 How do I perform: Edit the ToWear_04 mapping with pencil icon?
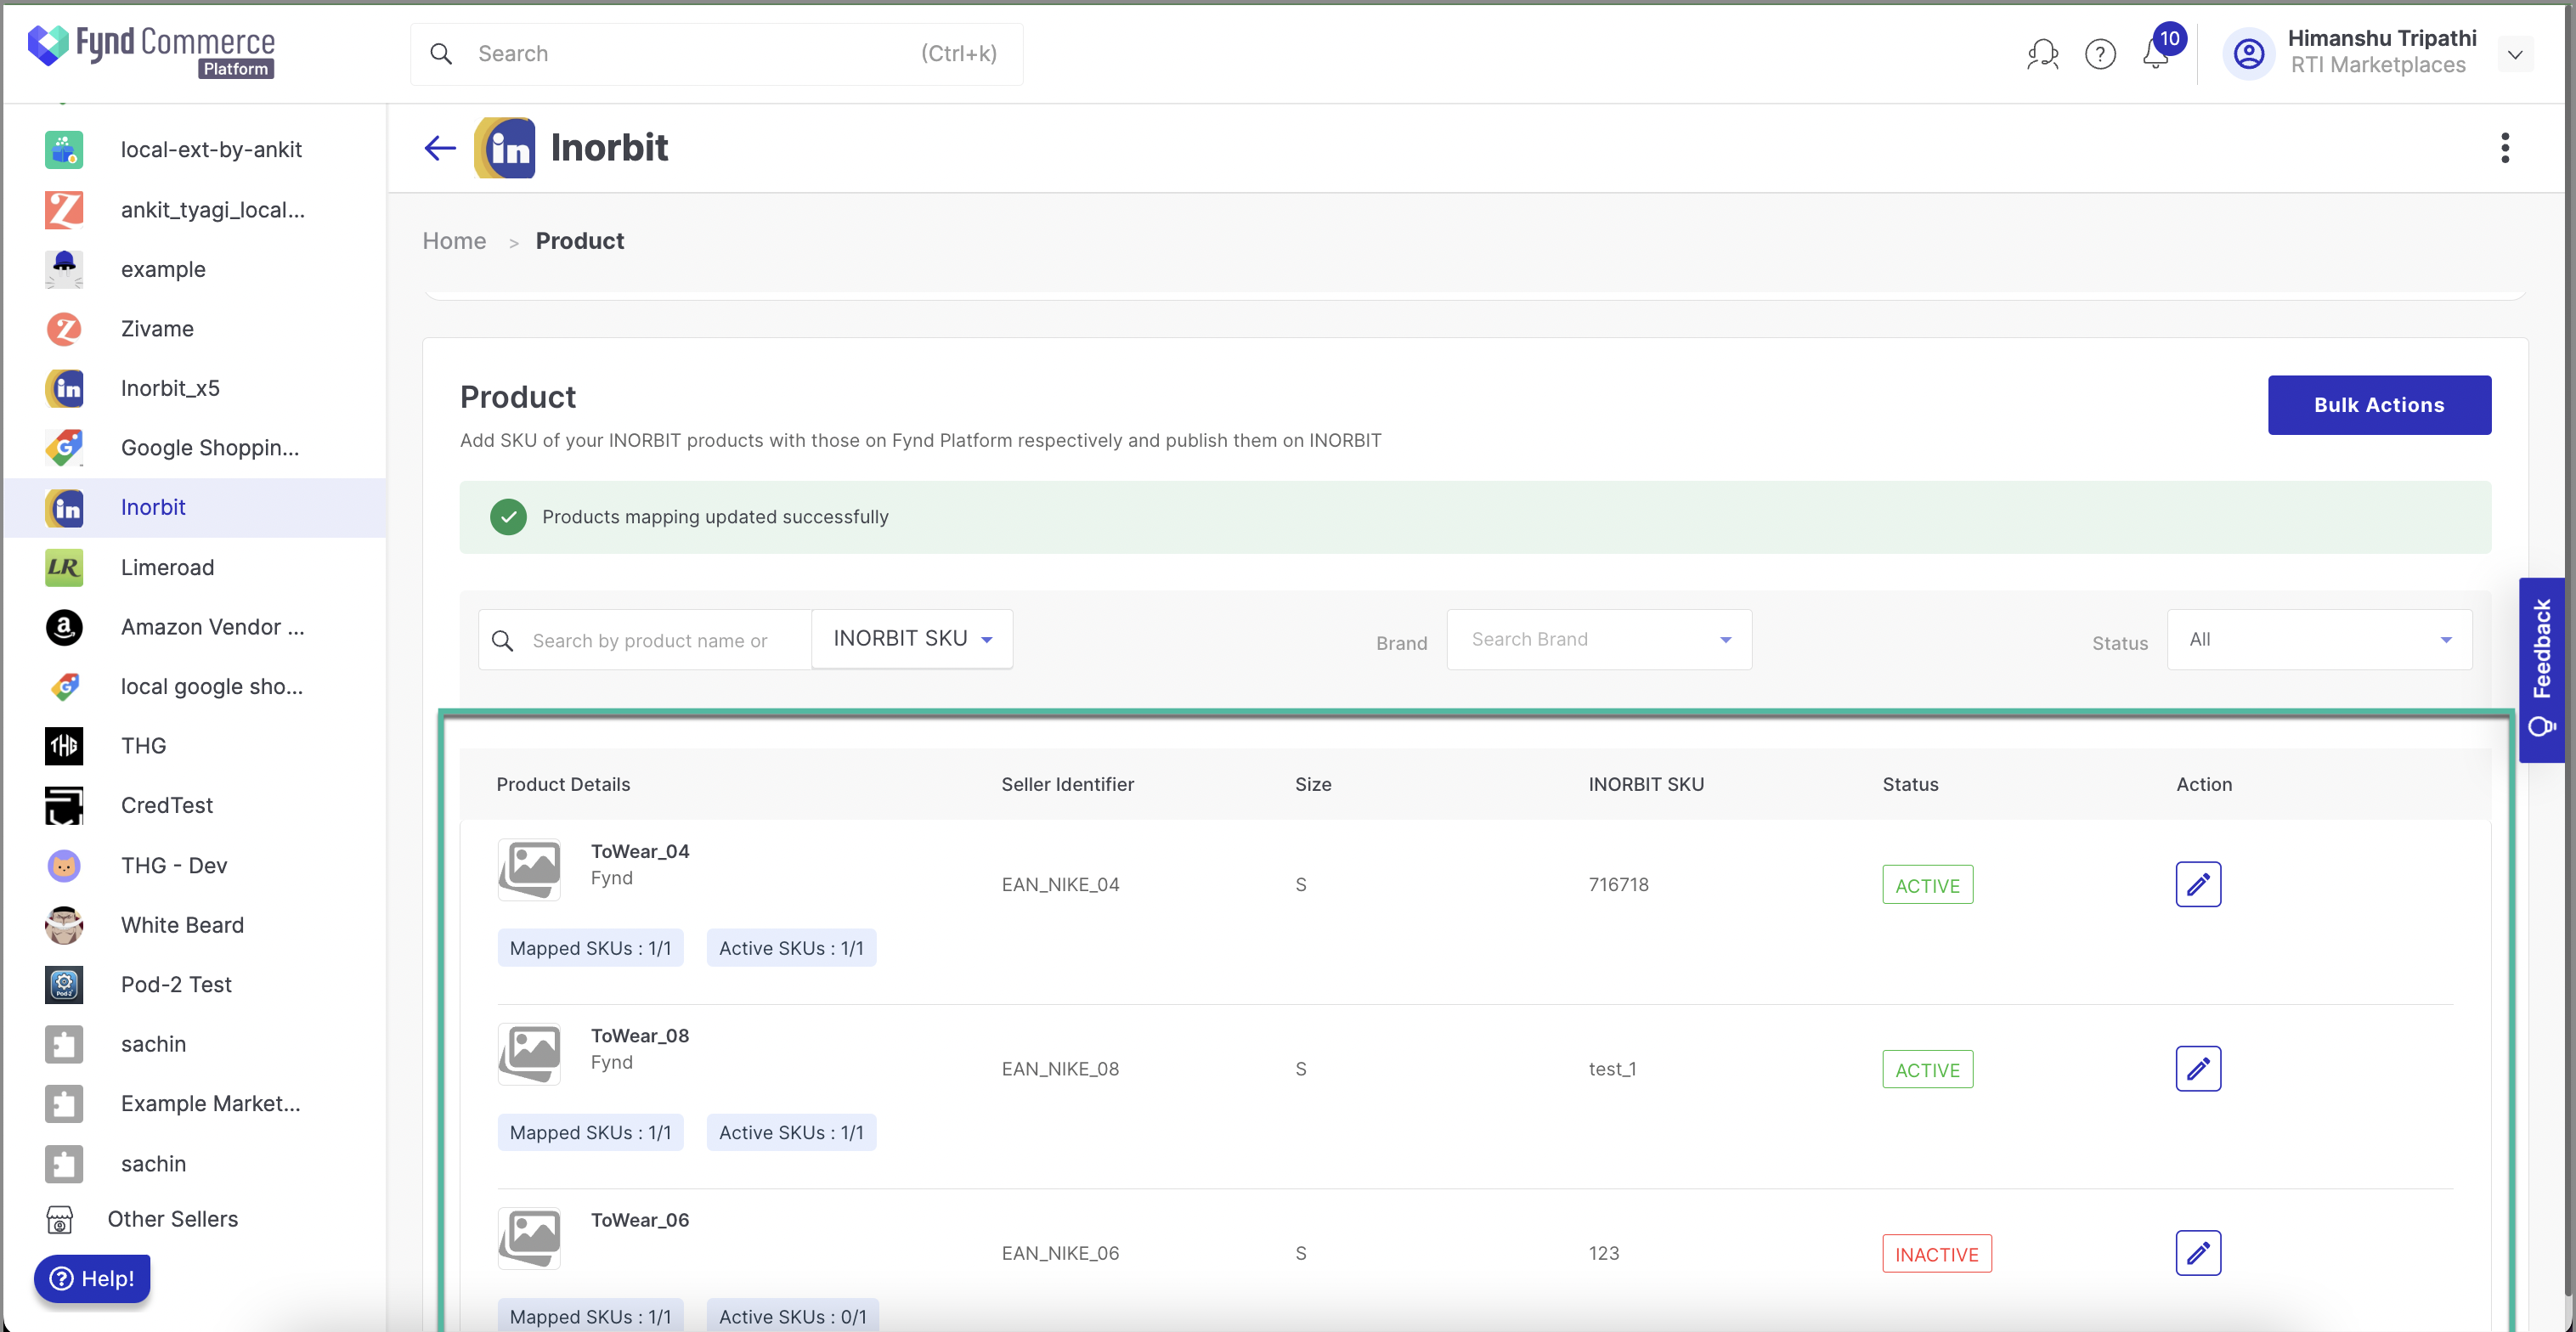click(x=2198, y=884)
